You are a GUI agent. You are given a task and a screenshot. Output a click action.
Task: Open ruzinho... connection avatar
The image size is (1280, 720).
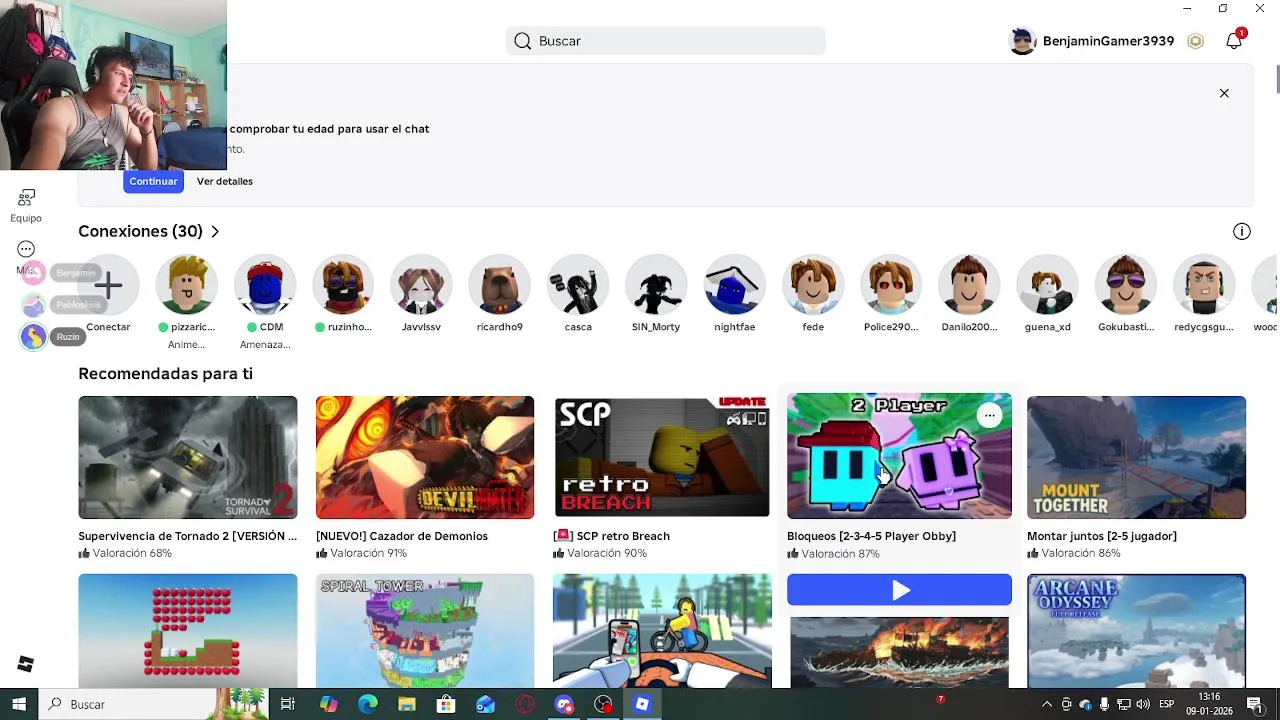(343, 286)
